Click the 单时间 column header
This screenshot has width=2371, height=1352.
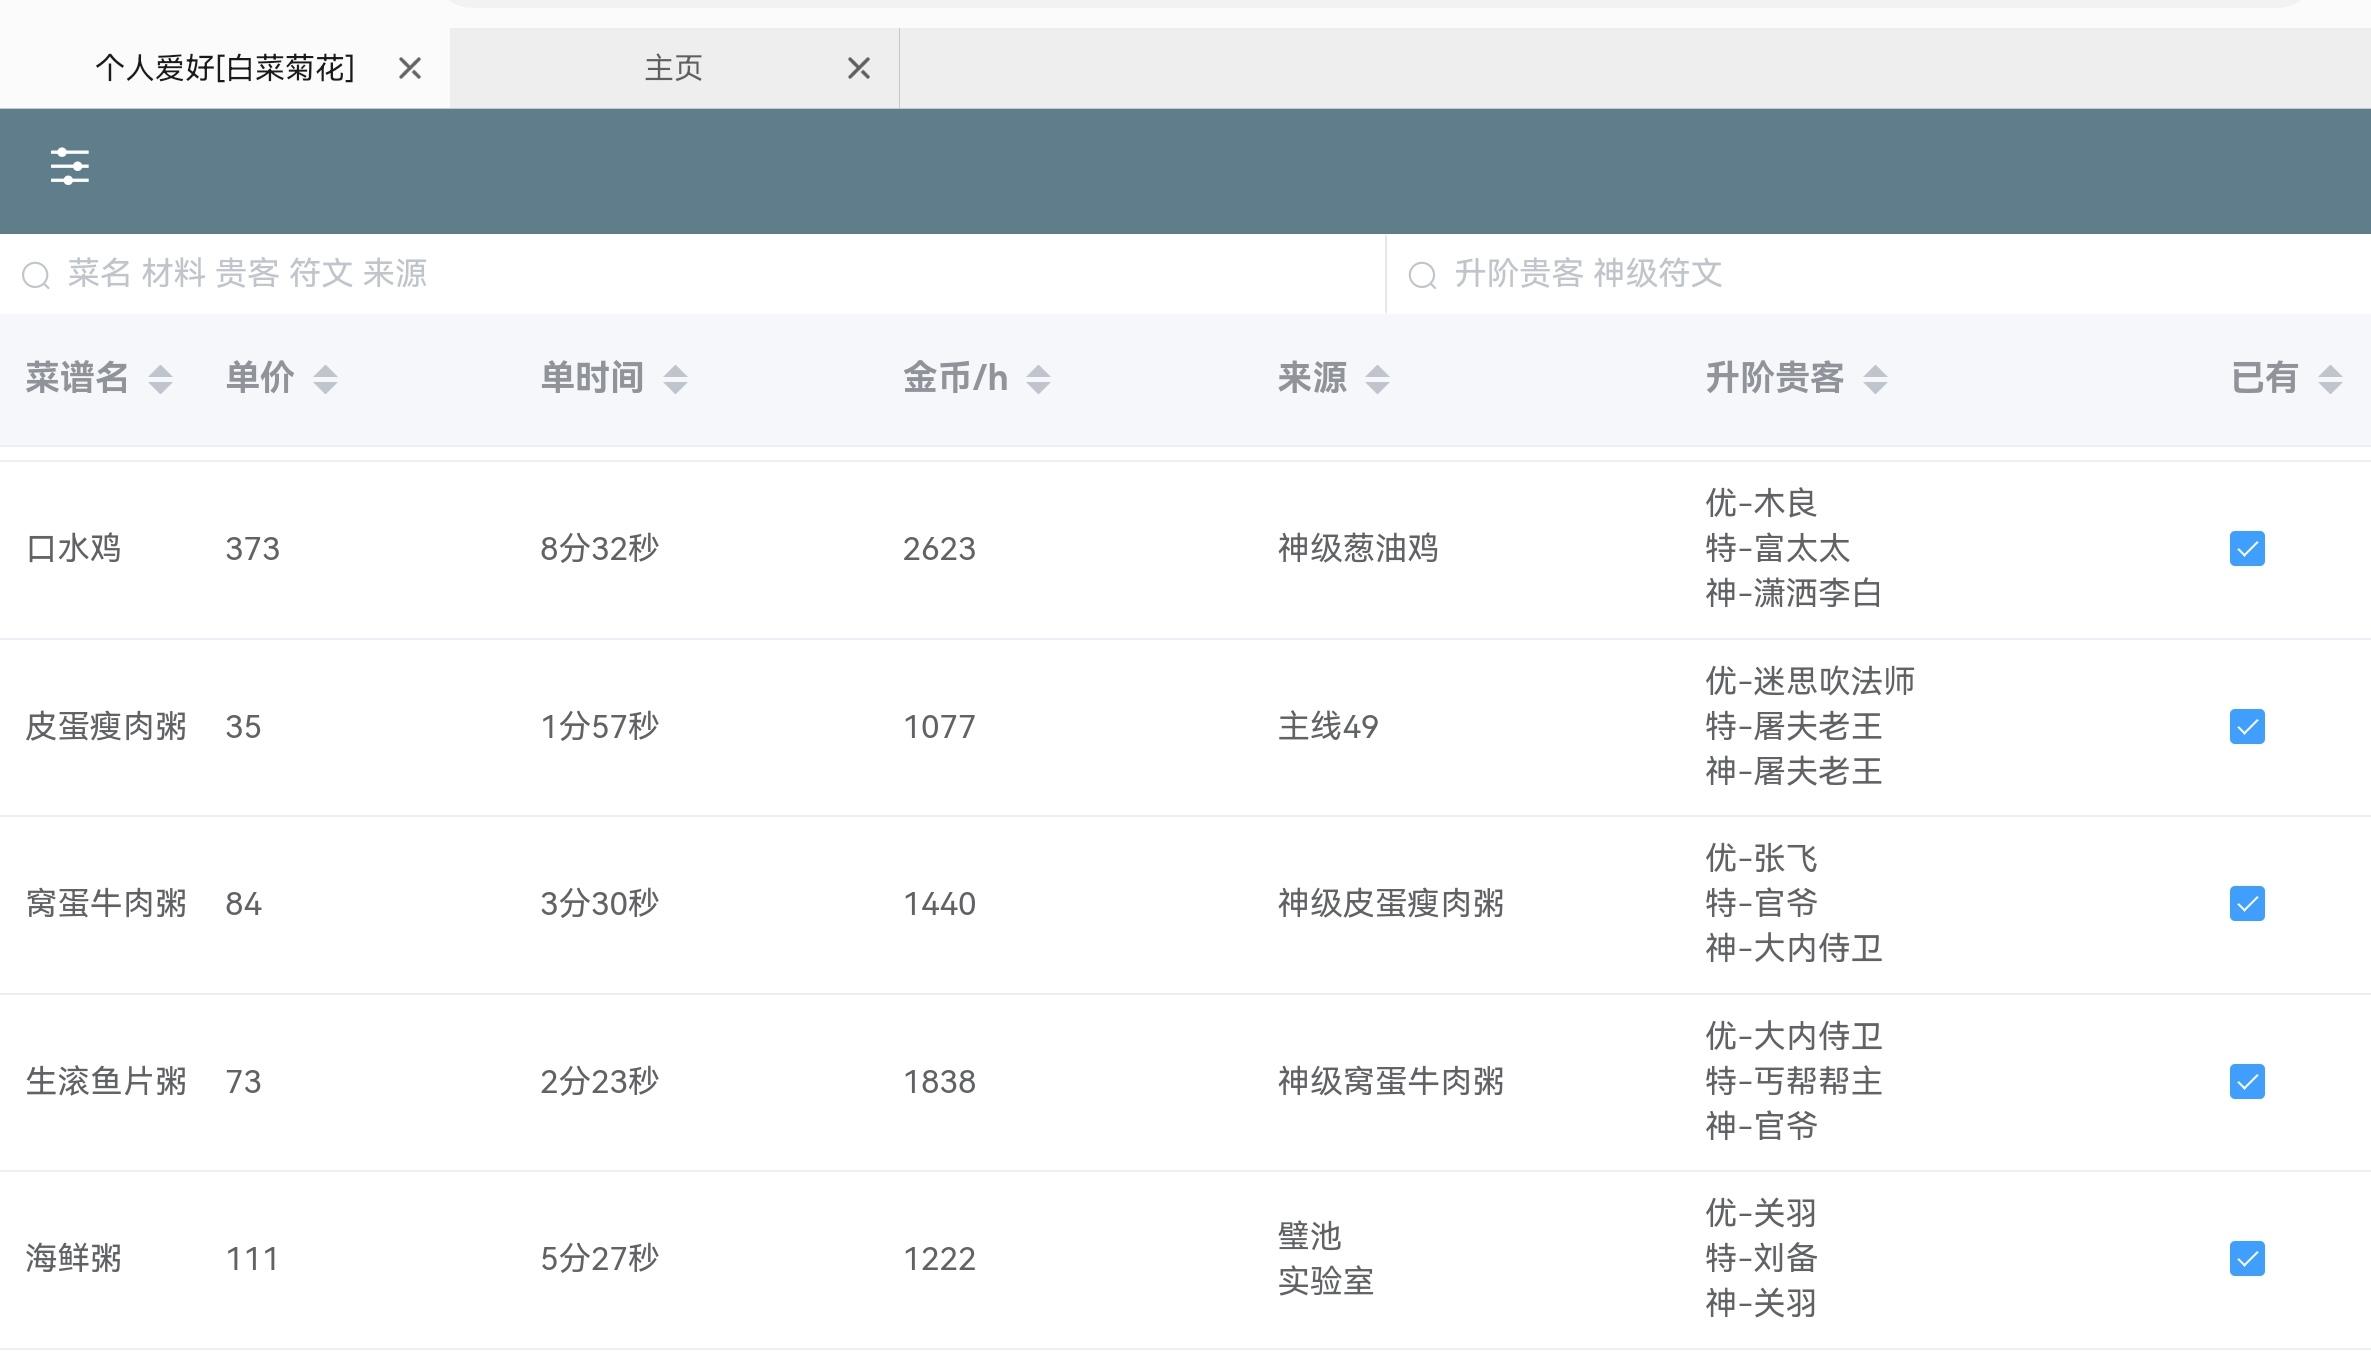pyautogui.click(x=592, y=378)
